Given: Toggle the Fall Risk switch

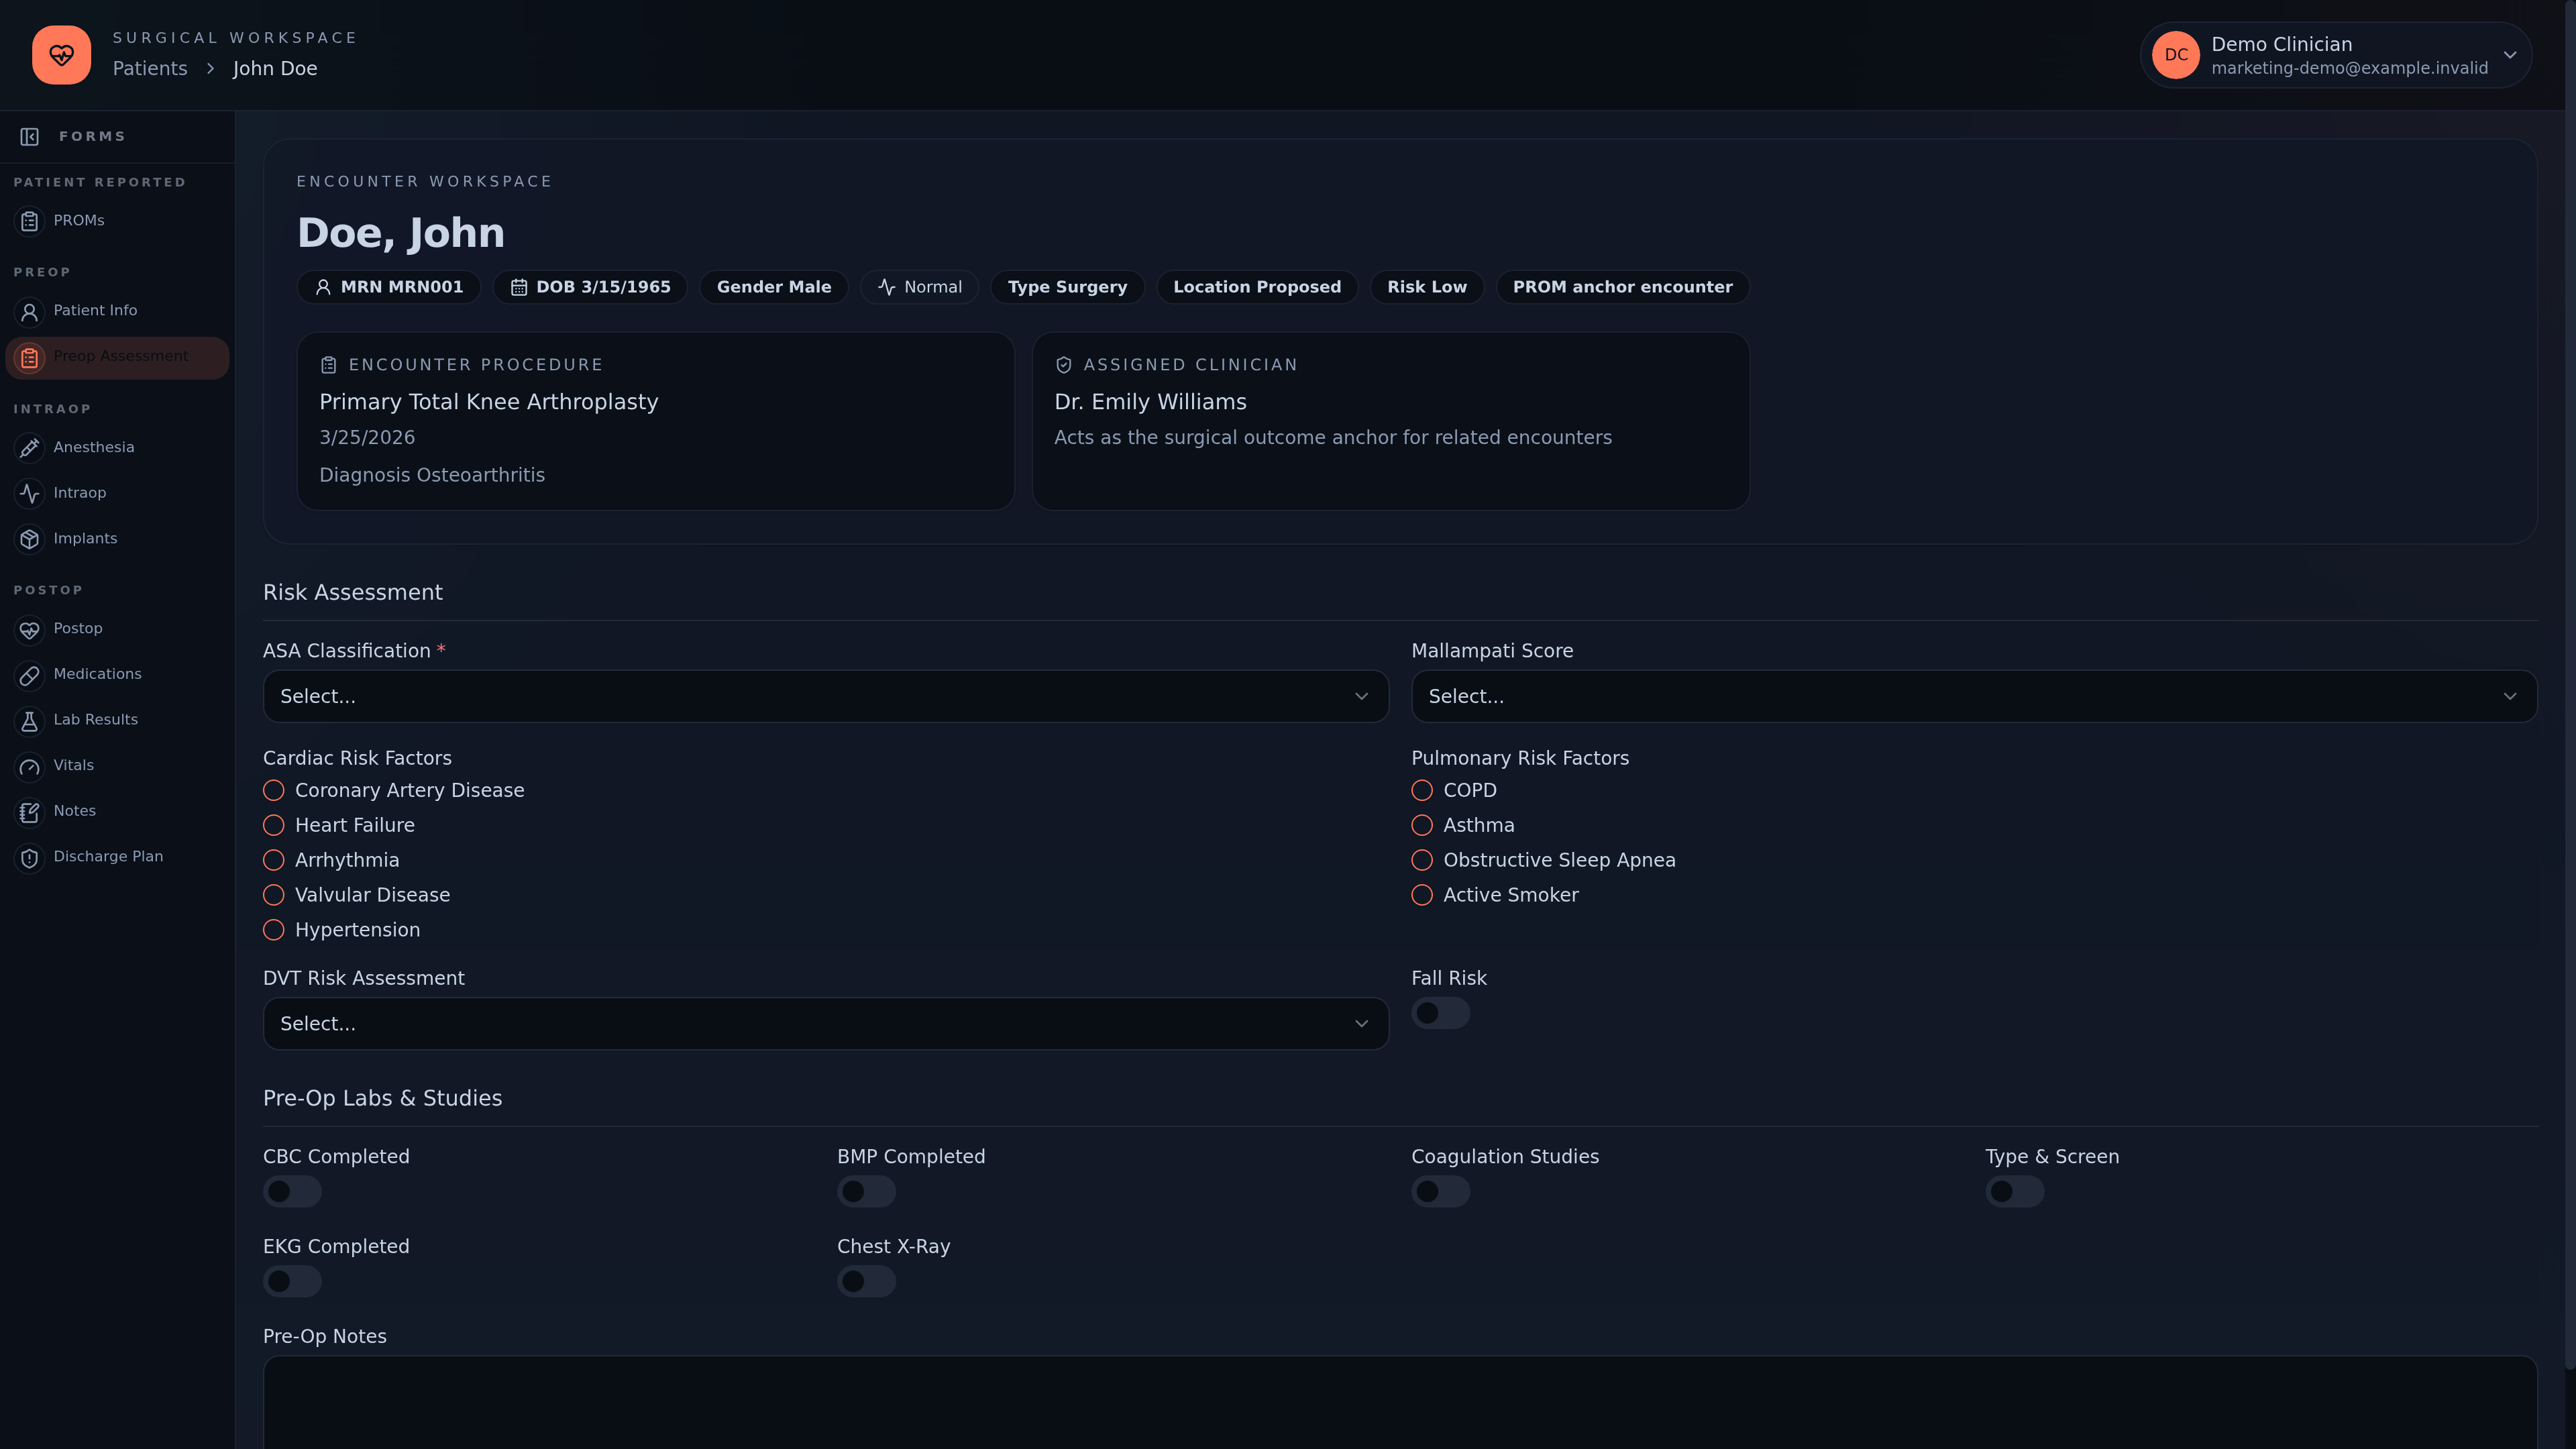Looking at the screenshot, I should [x=1440, y=1013].
